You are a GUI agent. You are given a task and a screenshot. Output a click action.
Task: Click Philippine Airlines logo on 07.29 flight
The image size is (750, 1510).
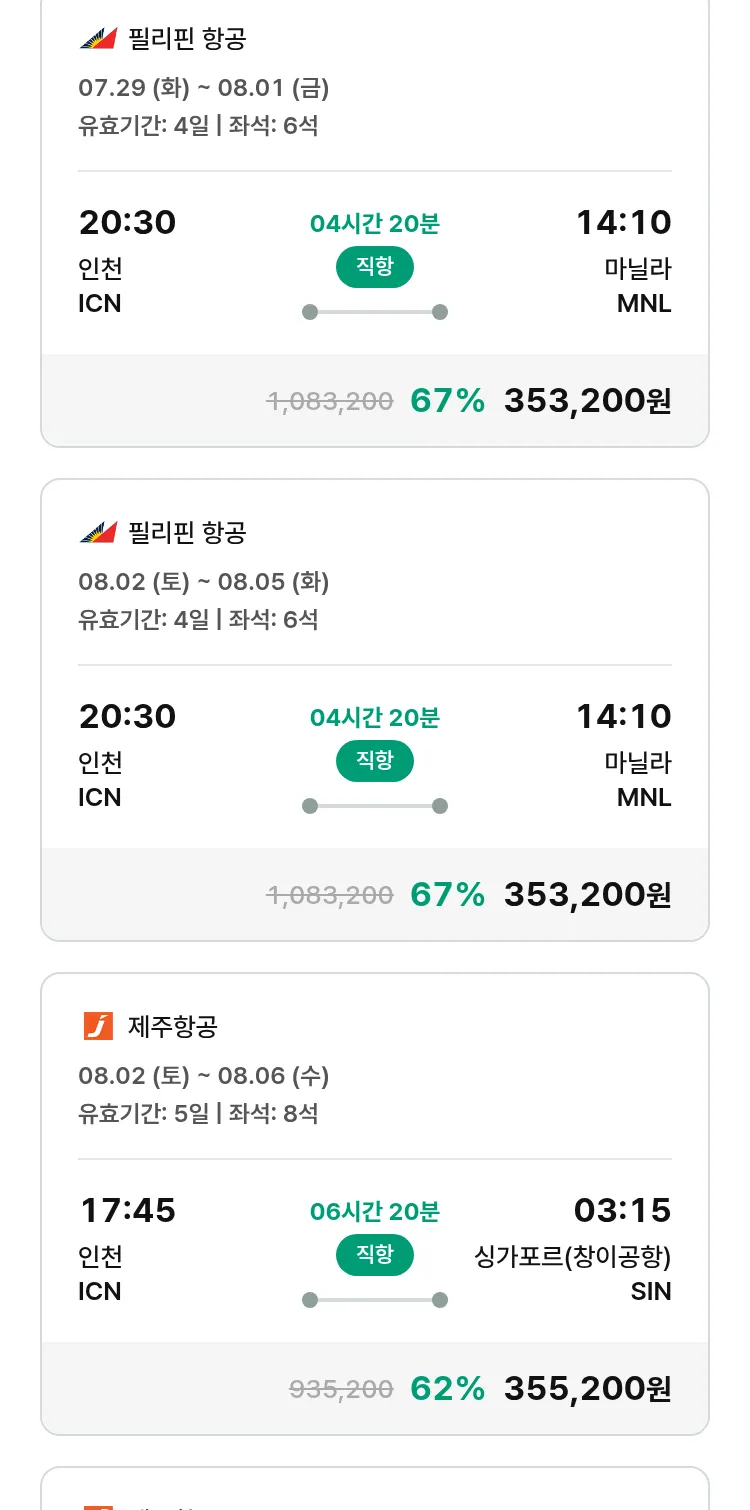(x=98, y=39)
